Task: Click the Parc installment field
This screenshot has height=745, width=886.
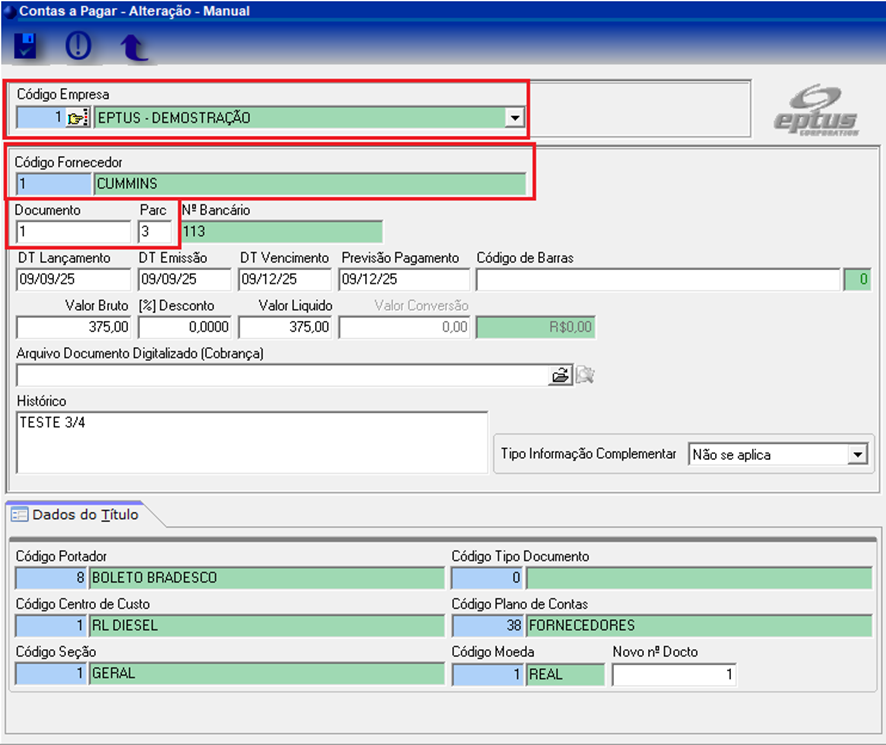Action: pos(155,232)
